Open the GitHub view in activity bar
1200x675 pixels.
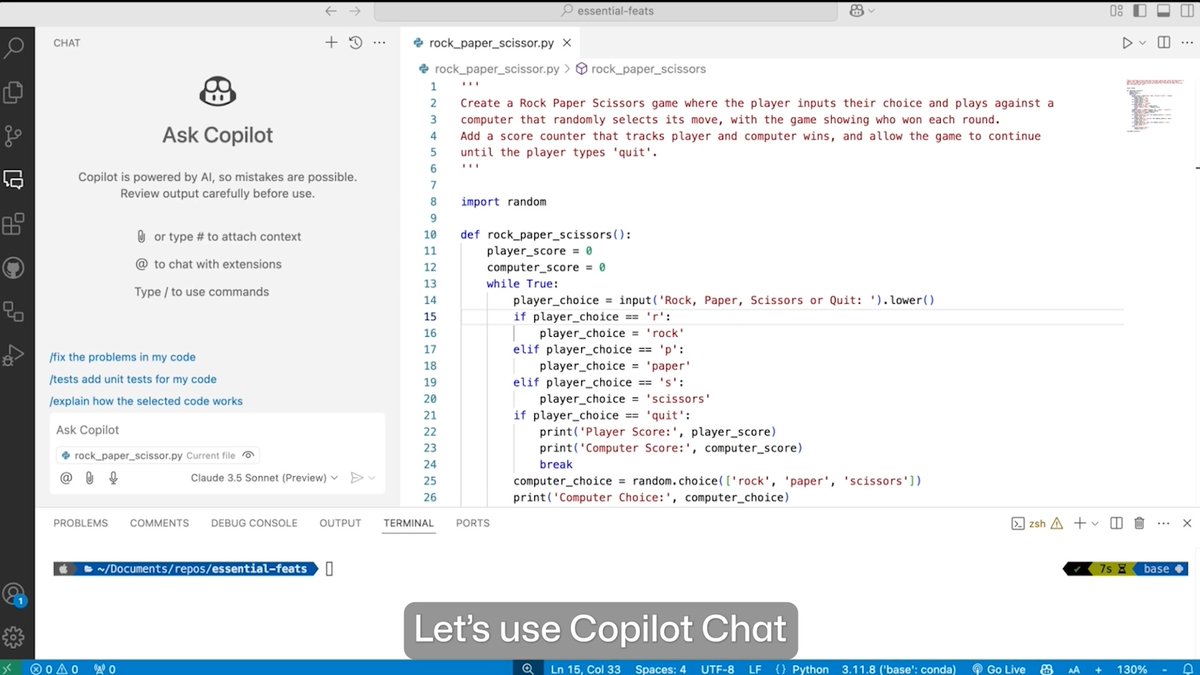point(14,268)
